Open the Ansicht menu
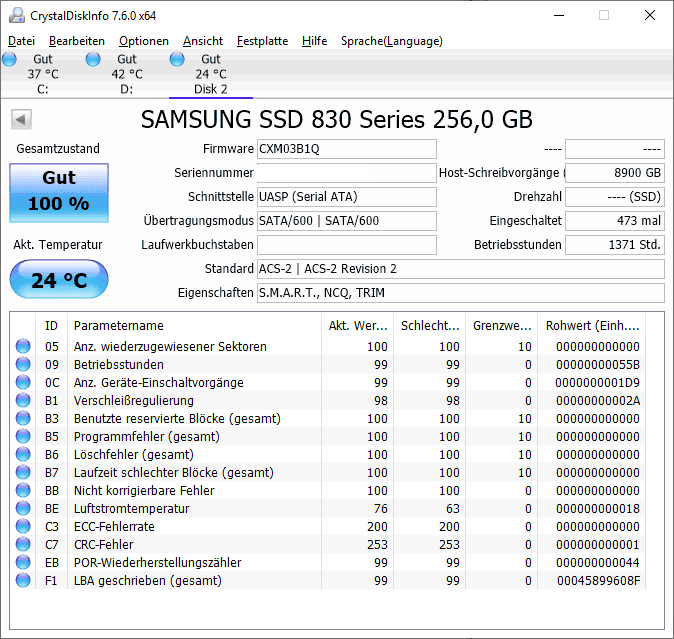The width and height of the screenshot is (674, 639). coord(202,41)
